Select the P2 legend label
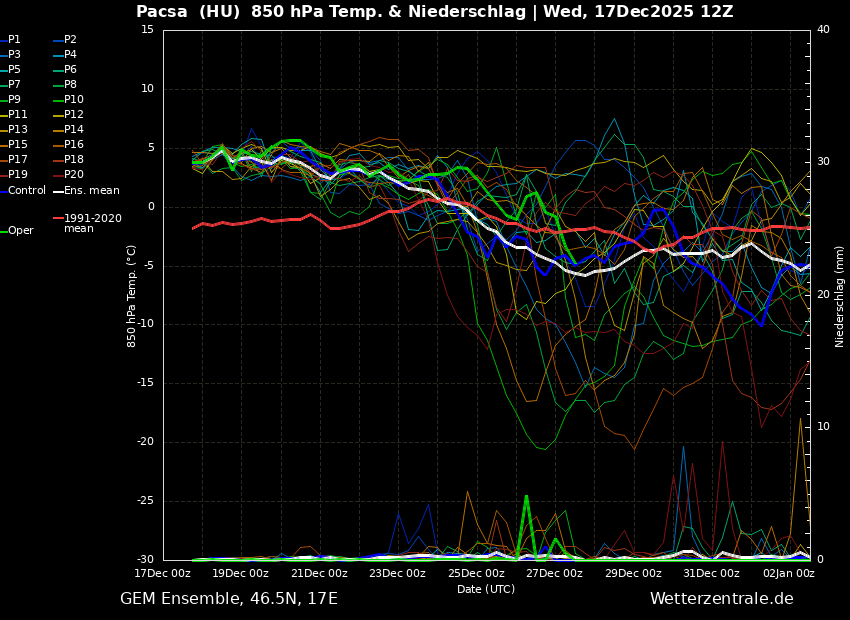Viewport: 850px width, 620px height. click(x=70, y=40)
